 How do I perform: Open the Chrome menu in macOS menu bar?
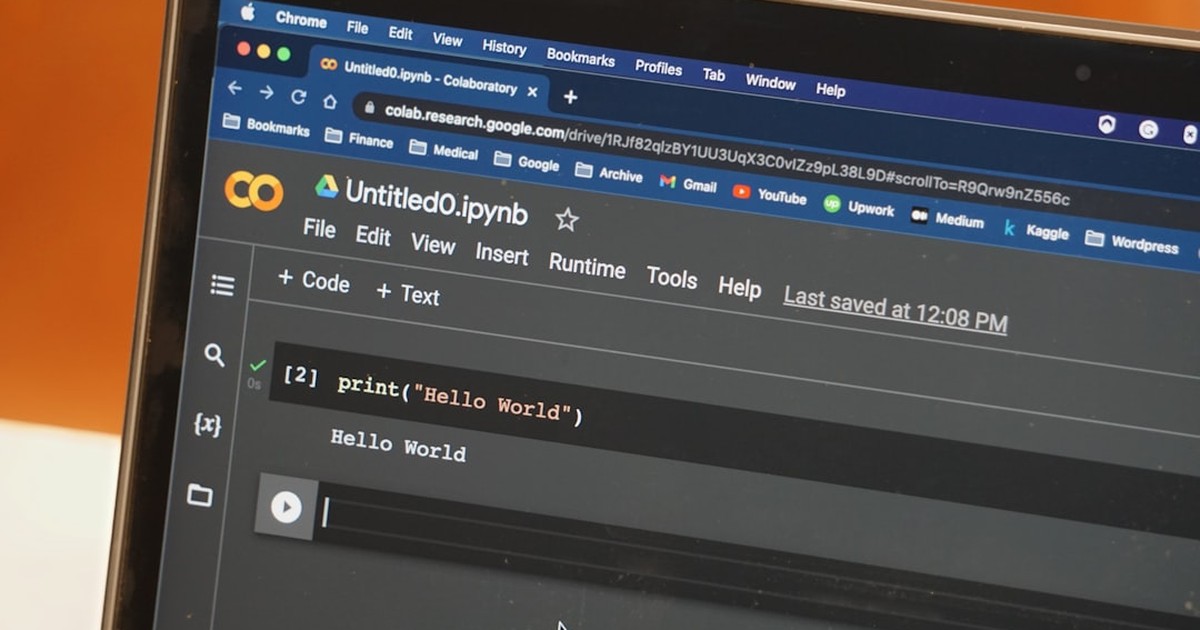(x=300, y=20)
